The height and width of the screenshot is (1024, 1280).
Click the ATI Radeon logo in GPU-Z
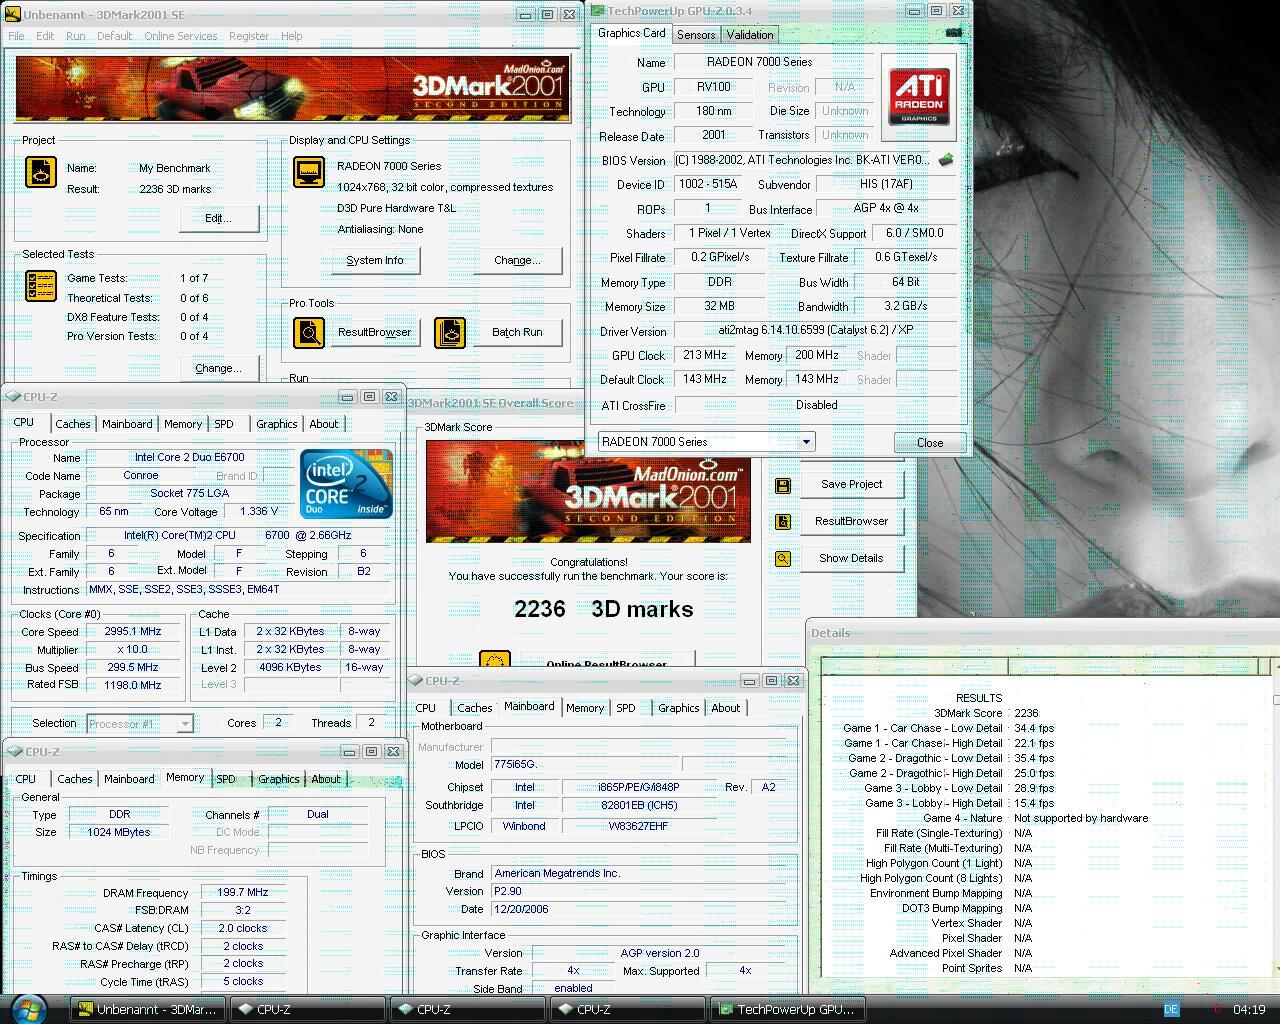coord(919,97)
